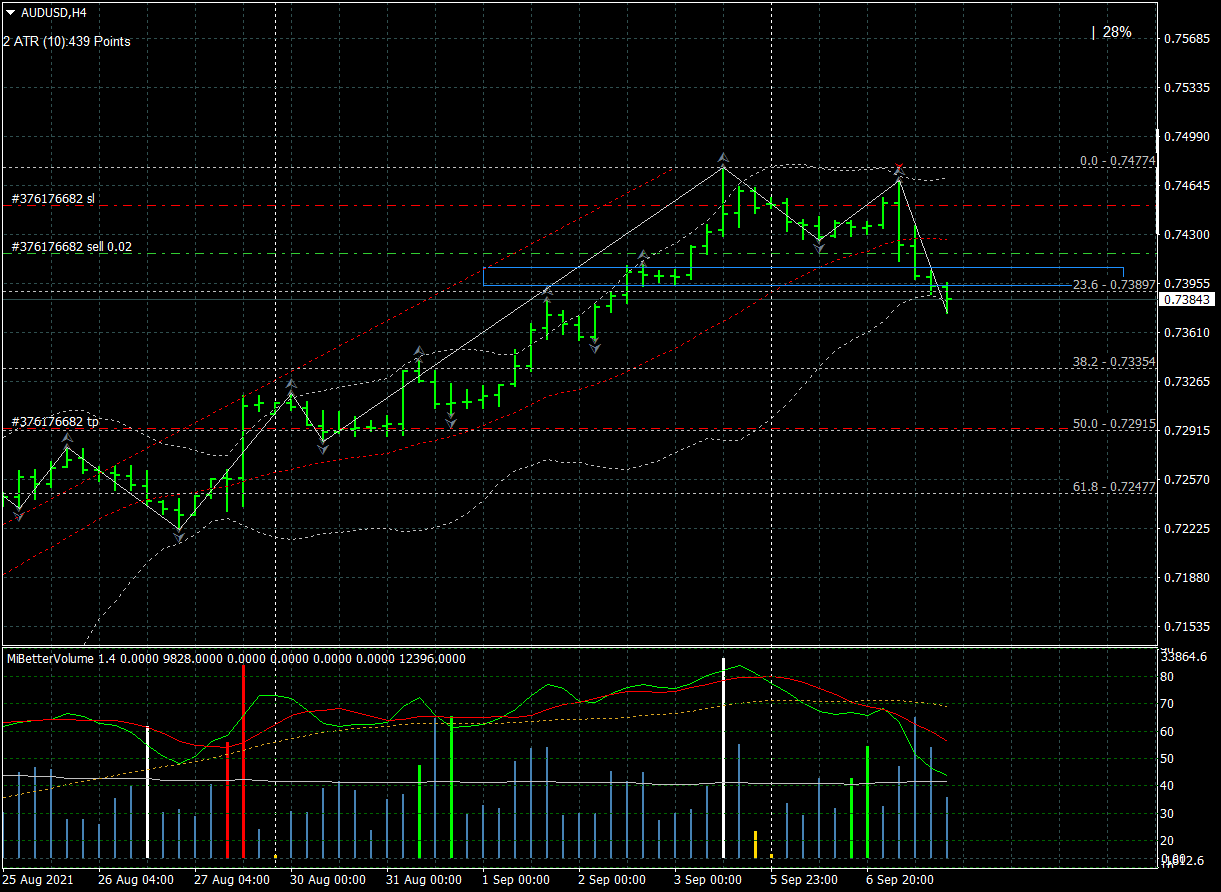Click the AUDUSD,H4 chart title
The height and width of the screenshot is (892, 1221).
click(53, 13)
